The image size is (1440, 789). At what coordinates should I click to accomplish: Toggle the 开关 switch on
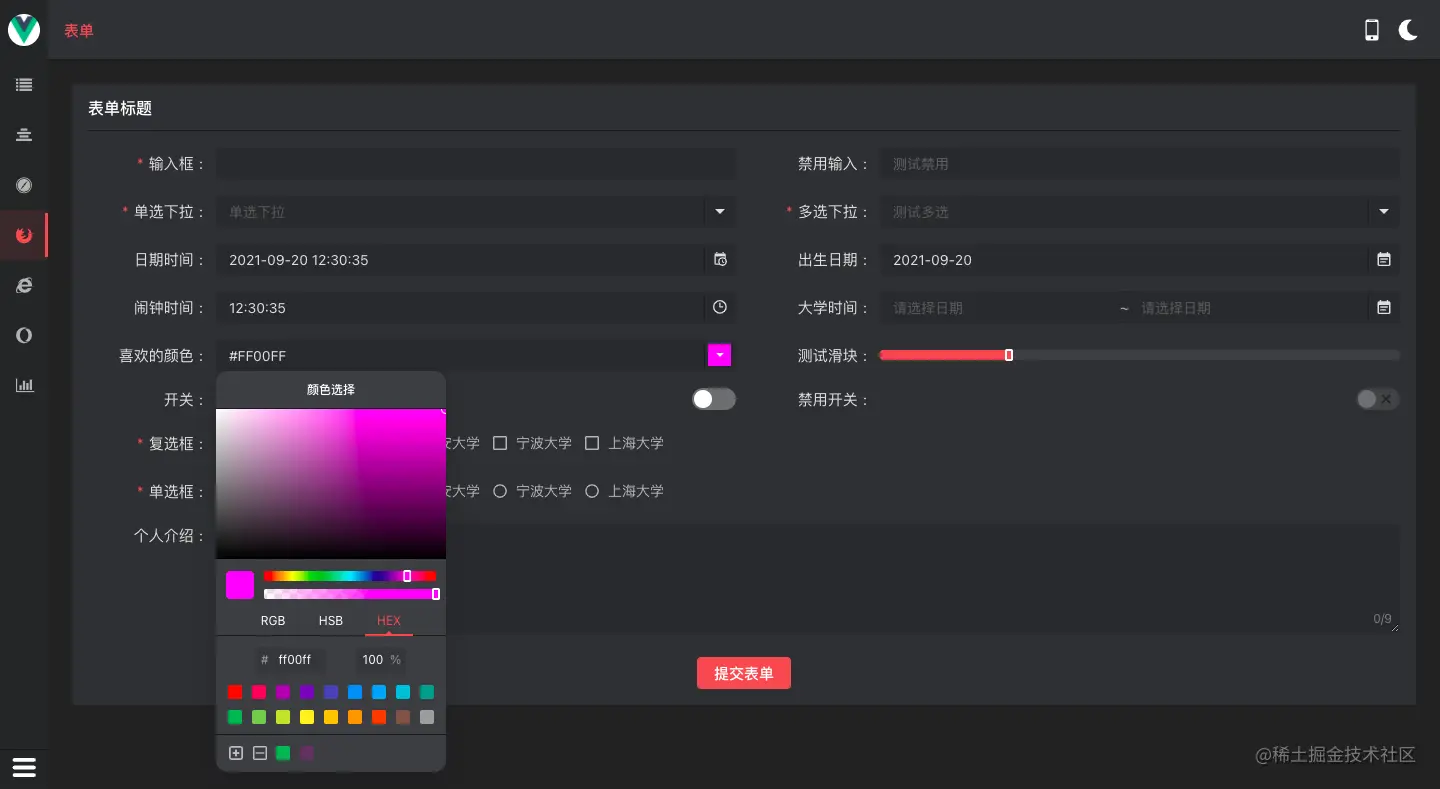click(x=714, y=398)
